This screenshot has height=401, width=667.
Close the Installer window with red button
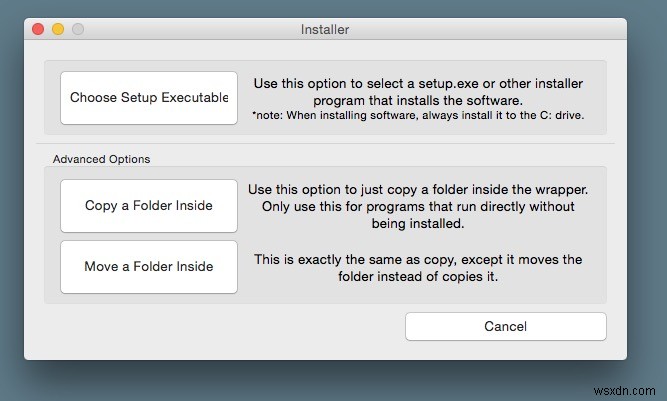pos(39,30)
